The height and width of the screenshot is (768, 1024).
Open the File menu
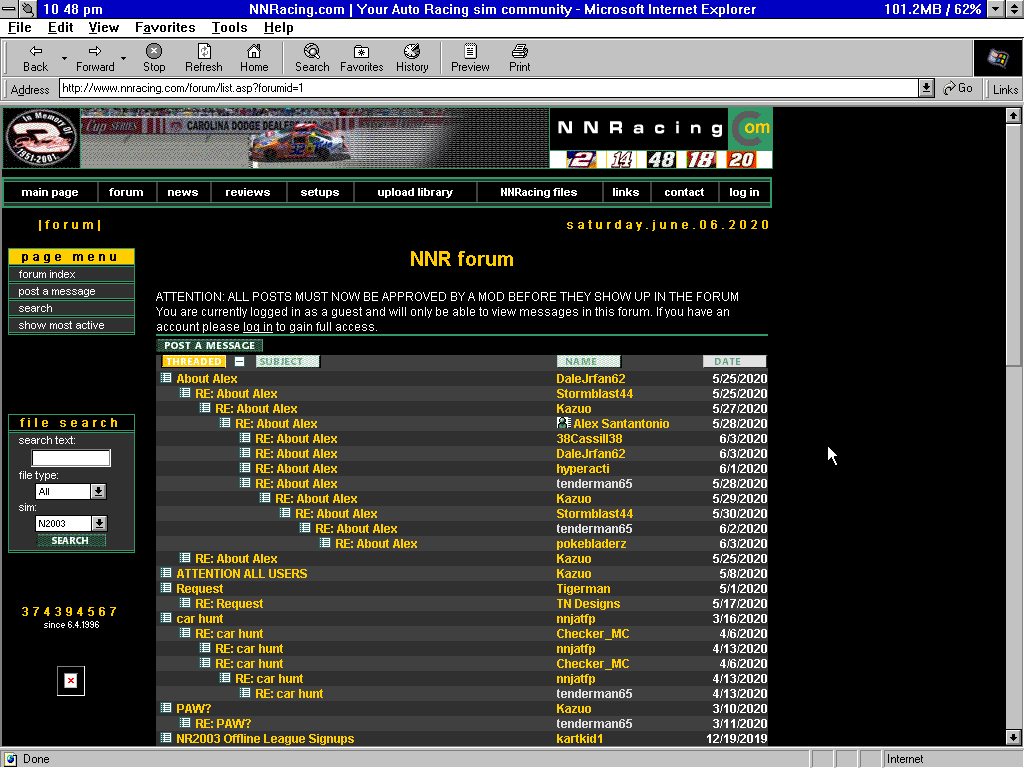pos(20,27)
